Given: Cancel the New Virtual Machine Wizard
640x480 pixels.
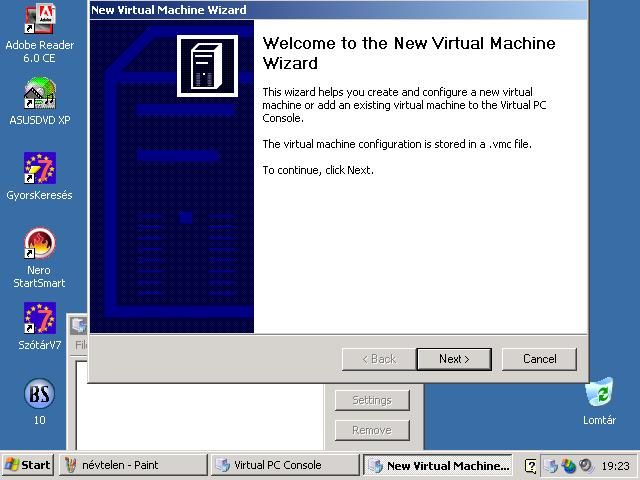Looking at the screenshot, I should coord(539,359).
